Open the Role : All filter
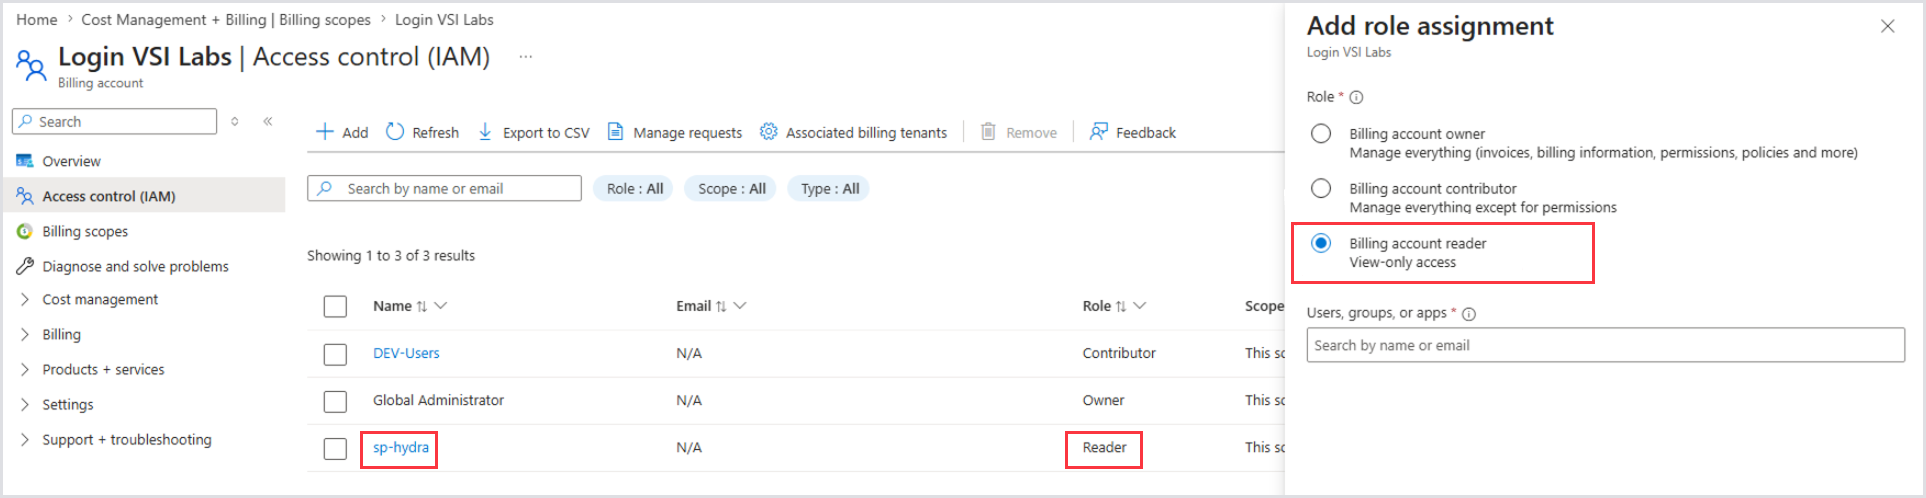The image size is (1926, 498). point(634,188)
